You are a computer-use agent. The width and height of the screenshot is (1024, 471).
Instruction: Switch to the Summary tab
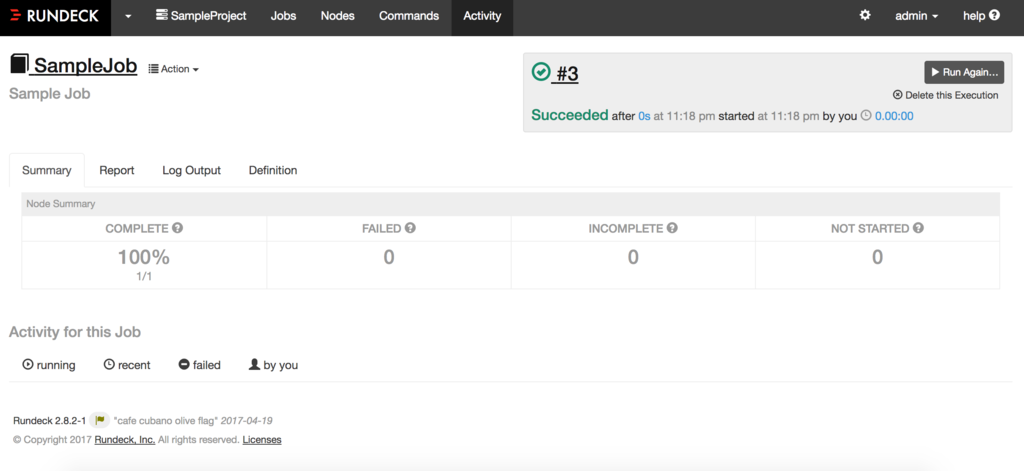pyautogui.click(x=46, y=171)
